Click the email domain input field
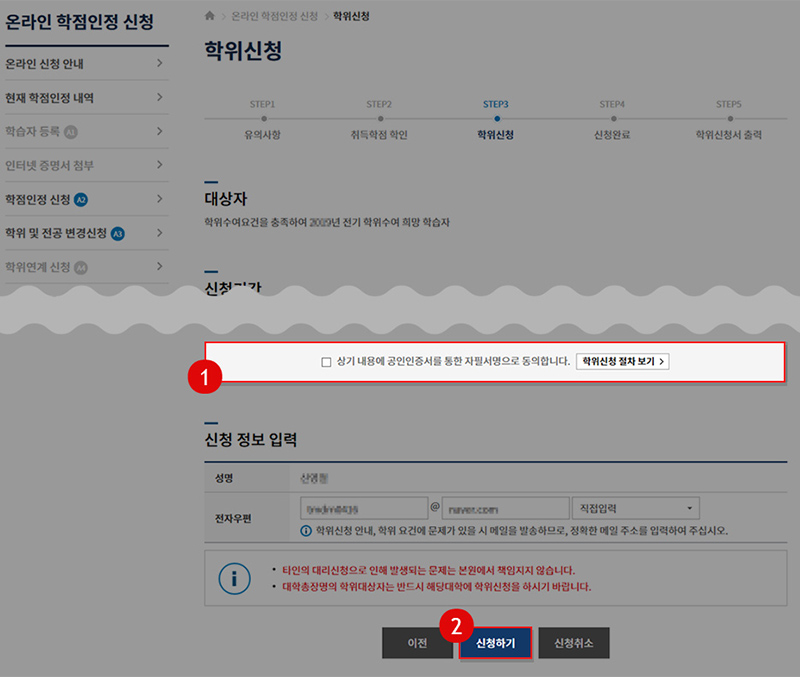 (x=505, y=507)
